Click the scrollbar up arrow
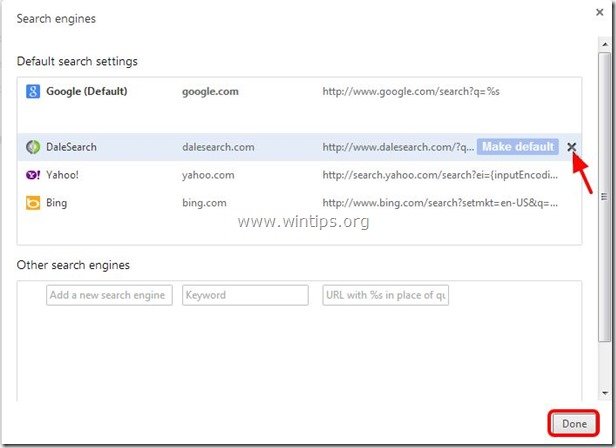 click(x=605, y=44)
